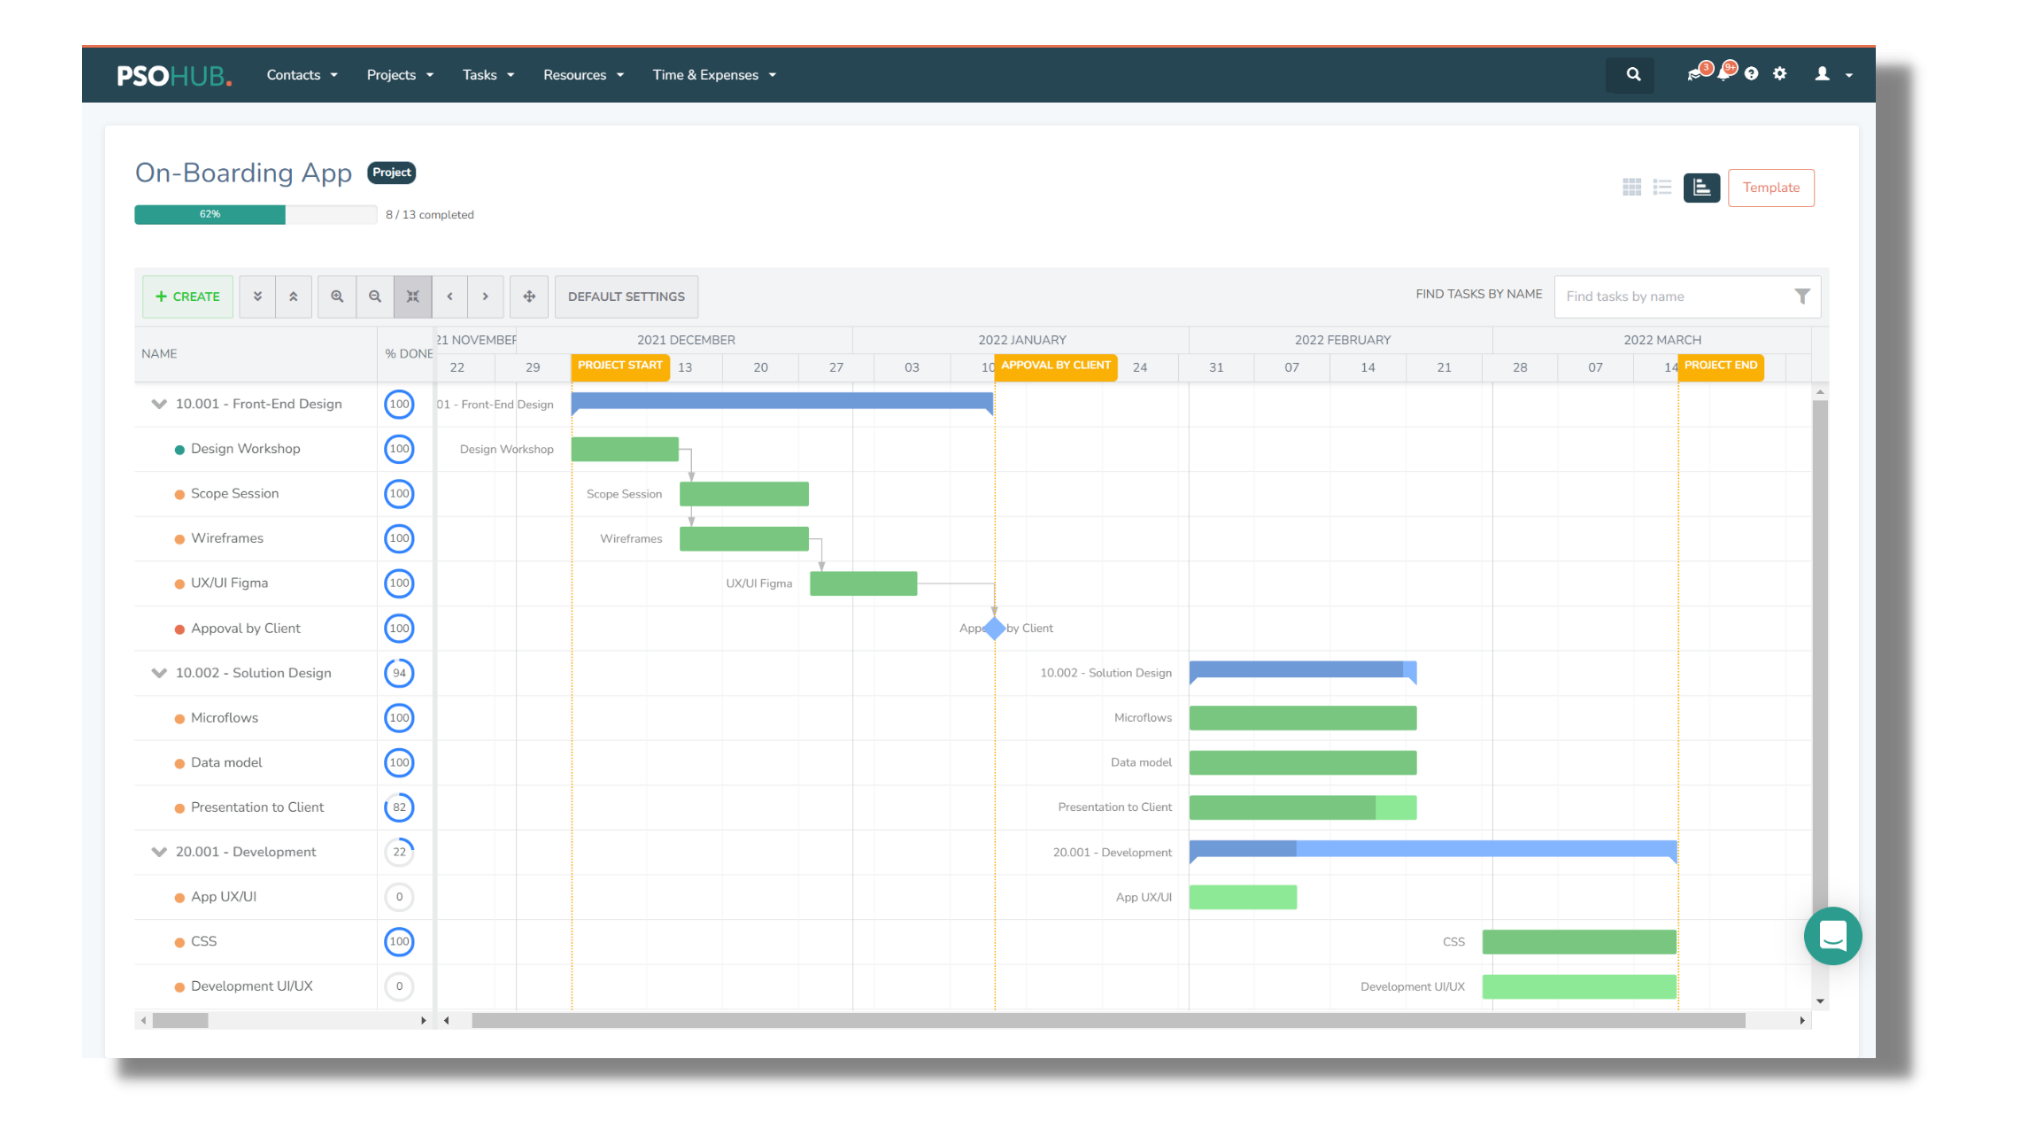Open the global search icon in the header
Screen dimensions: 2026x1144
[1631, 74]
